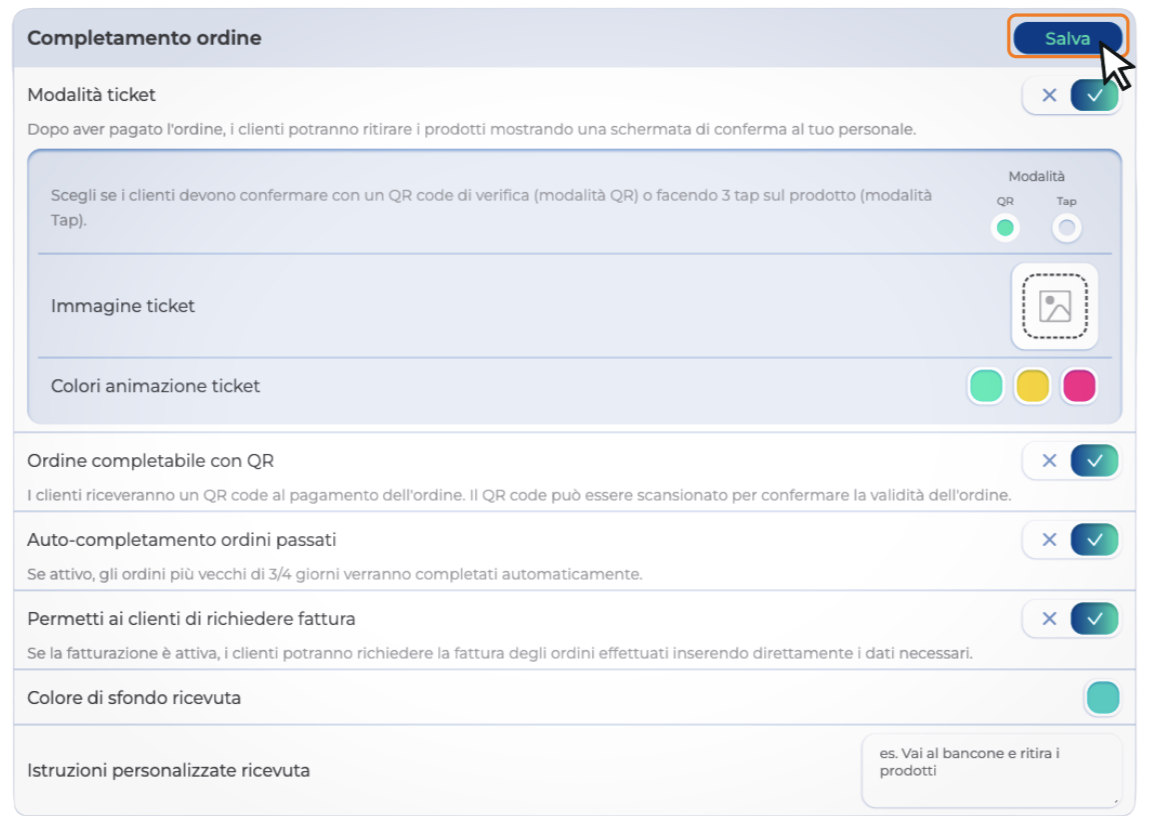Enable Modalità ticket with the checkmark icon
Screen dimensions: 1164x816
tap(1095, 96)
